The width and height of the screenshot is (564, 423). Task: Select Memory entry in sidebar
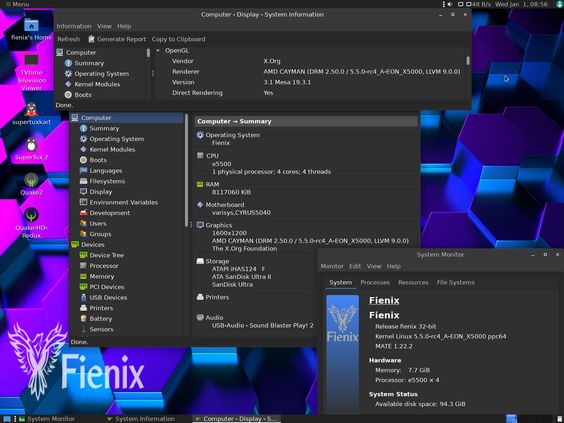(101, 276)
